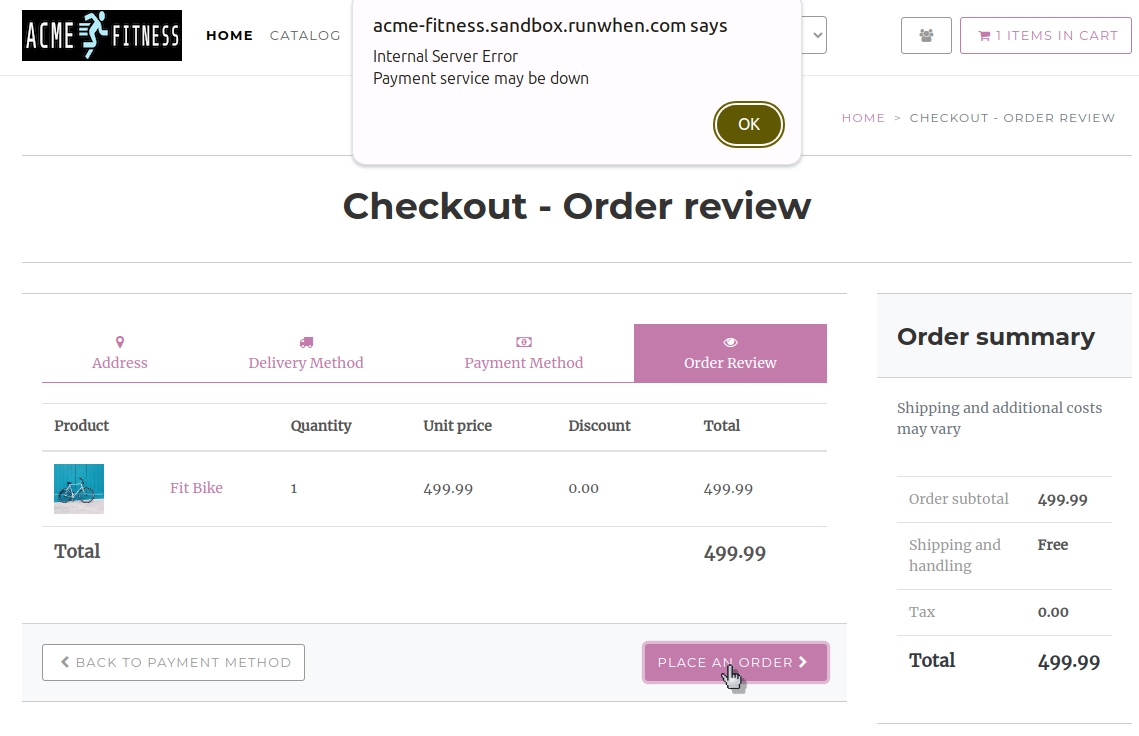The width and height of the screenshot is (1139, 736).
Task: Switch to the Delivery Method tab
Action: (306, 363)
